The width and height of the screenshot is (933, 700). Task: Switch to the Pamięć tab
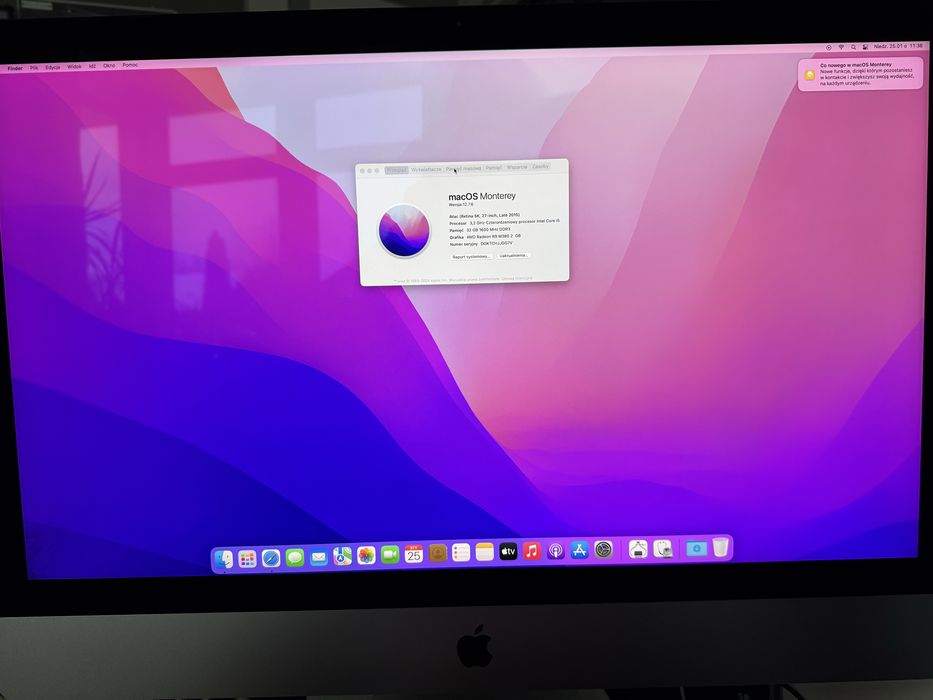coord(493,168)
